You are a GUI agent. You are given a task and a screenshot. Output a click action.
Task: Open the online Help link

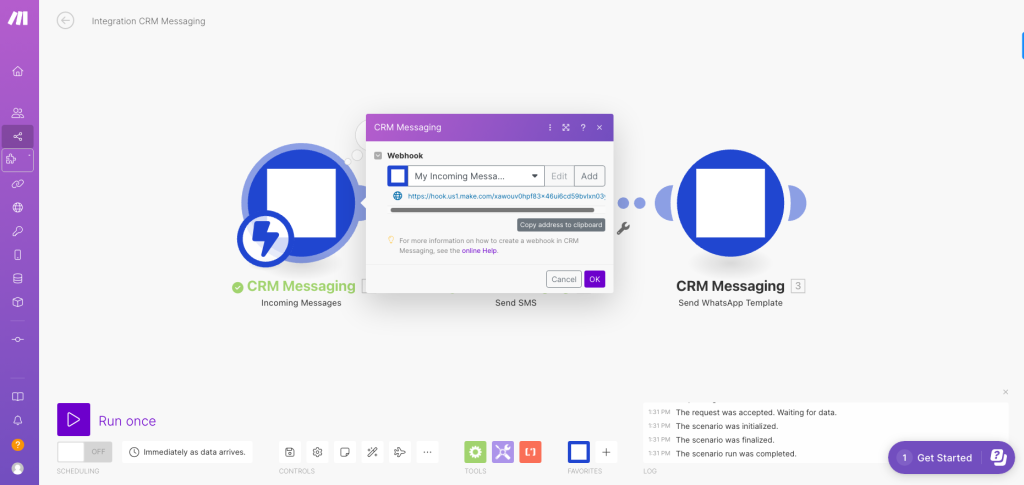point(479,251)
